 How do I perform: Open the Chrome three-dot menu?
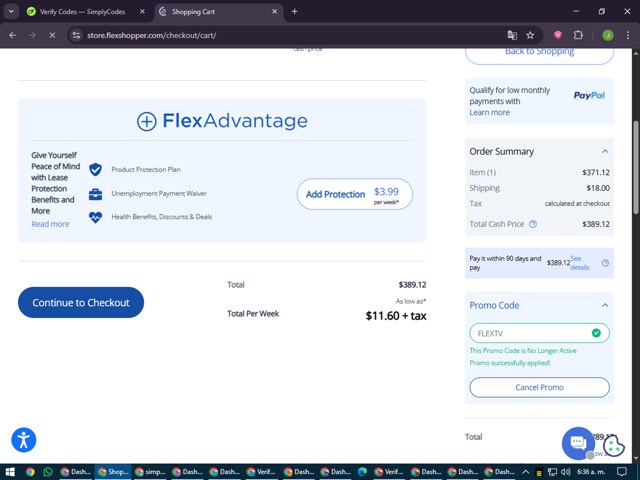628,35
